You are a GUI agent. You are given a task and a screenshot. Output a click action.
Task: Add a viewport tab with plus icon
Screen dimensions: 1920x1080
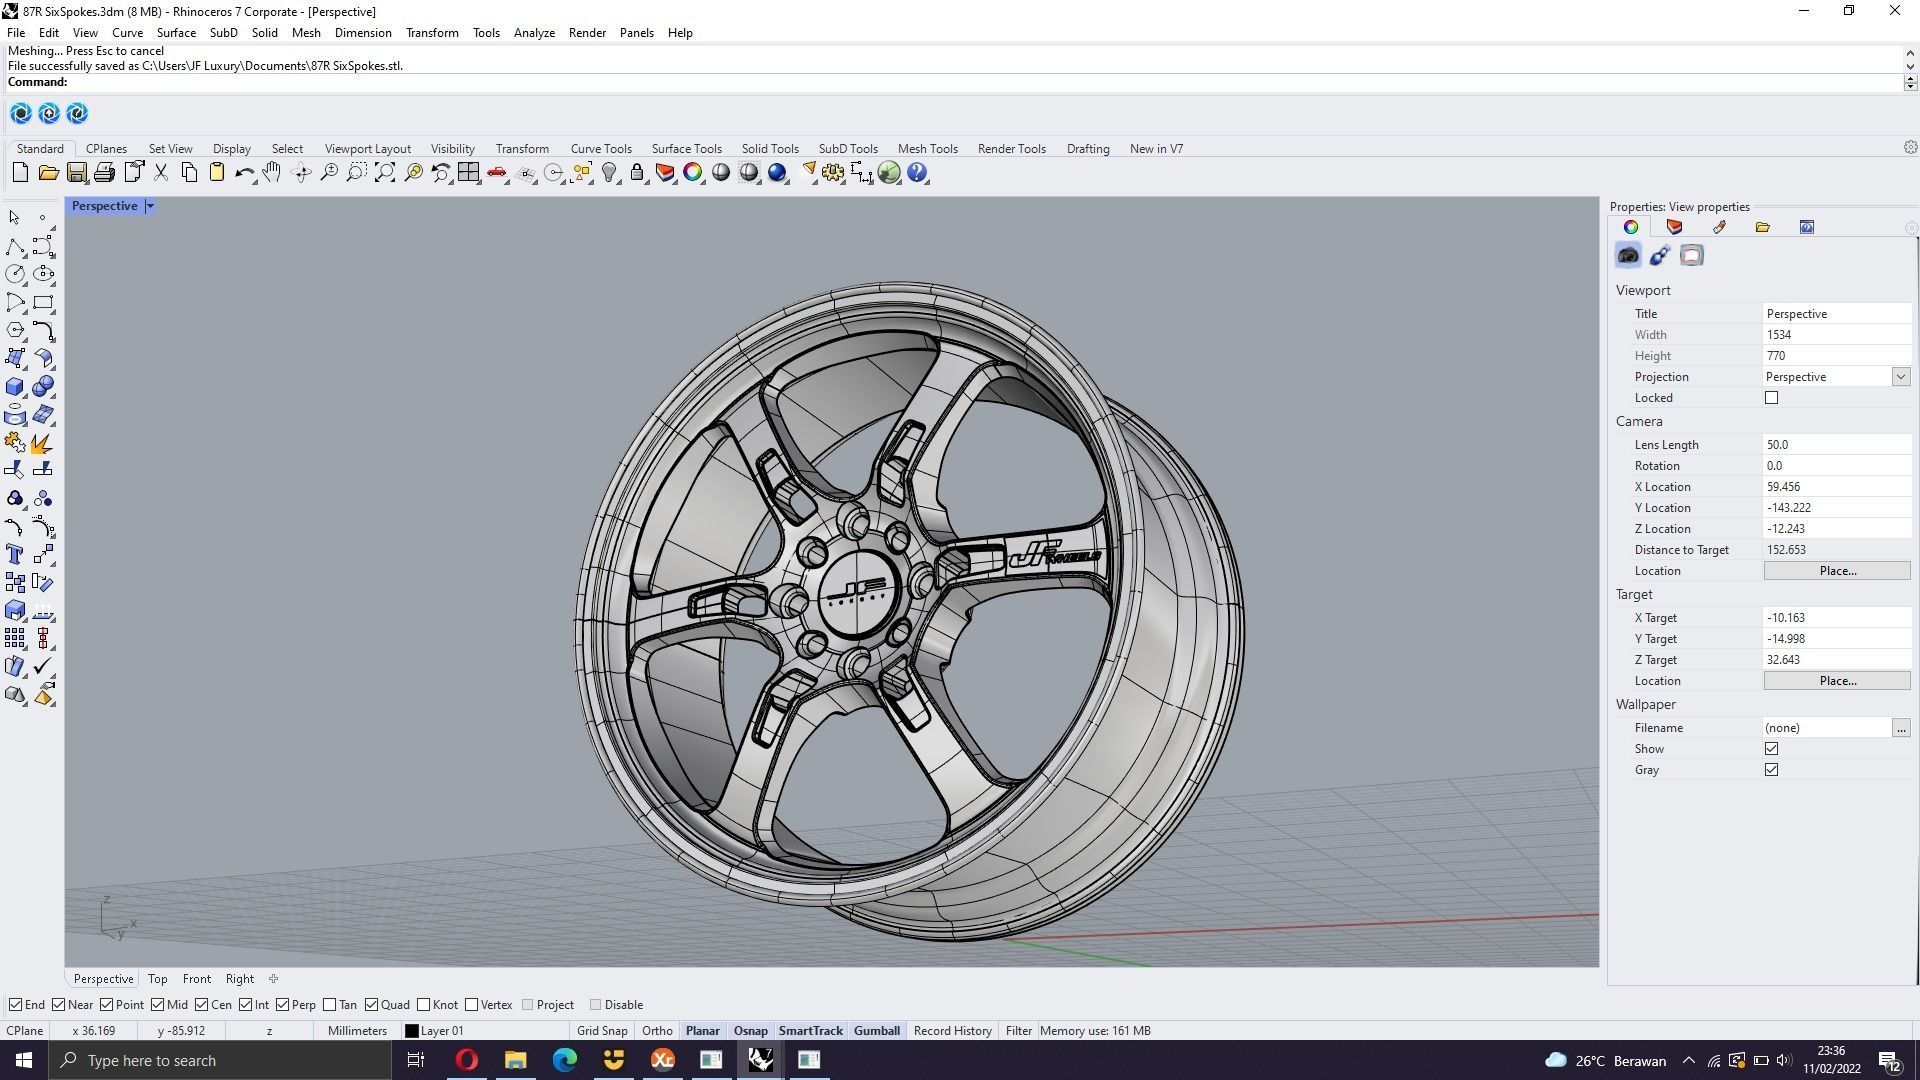click(273, 979)
